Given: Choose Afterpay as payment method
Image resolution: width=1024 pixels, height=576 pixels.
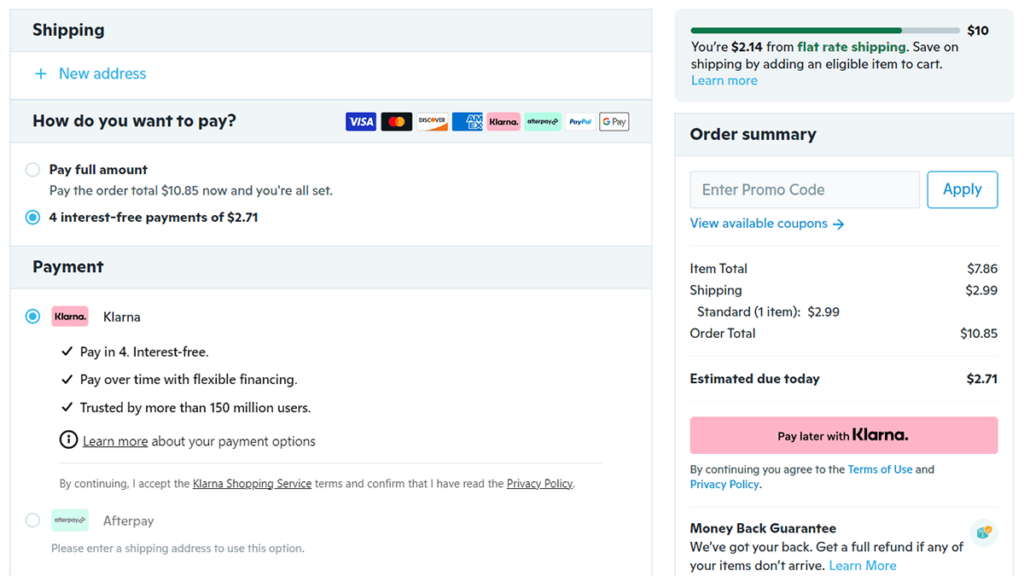Looking at the screenshot, I should [x=33, y=520].
